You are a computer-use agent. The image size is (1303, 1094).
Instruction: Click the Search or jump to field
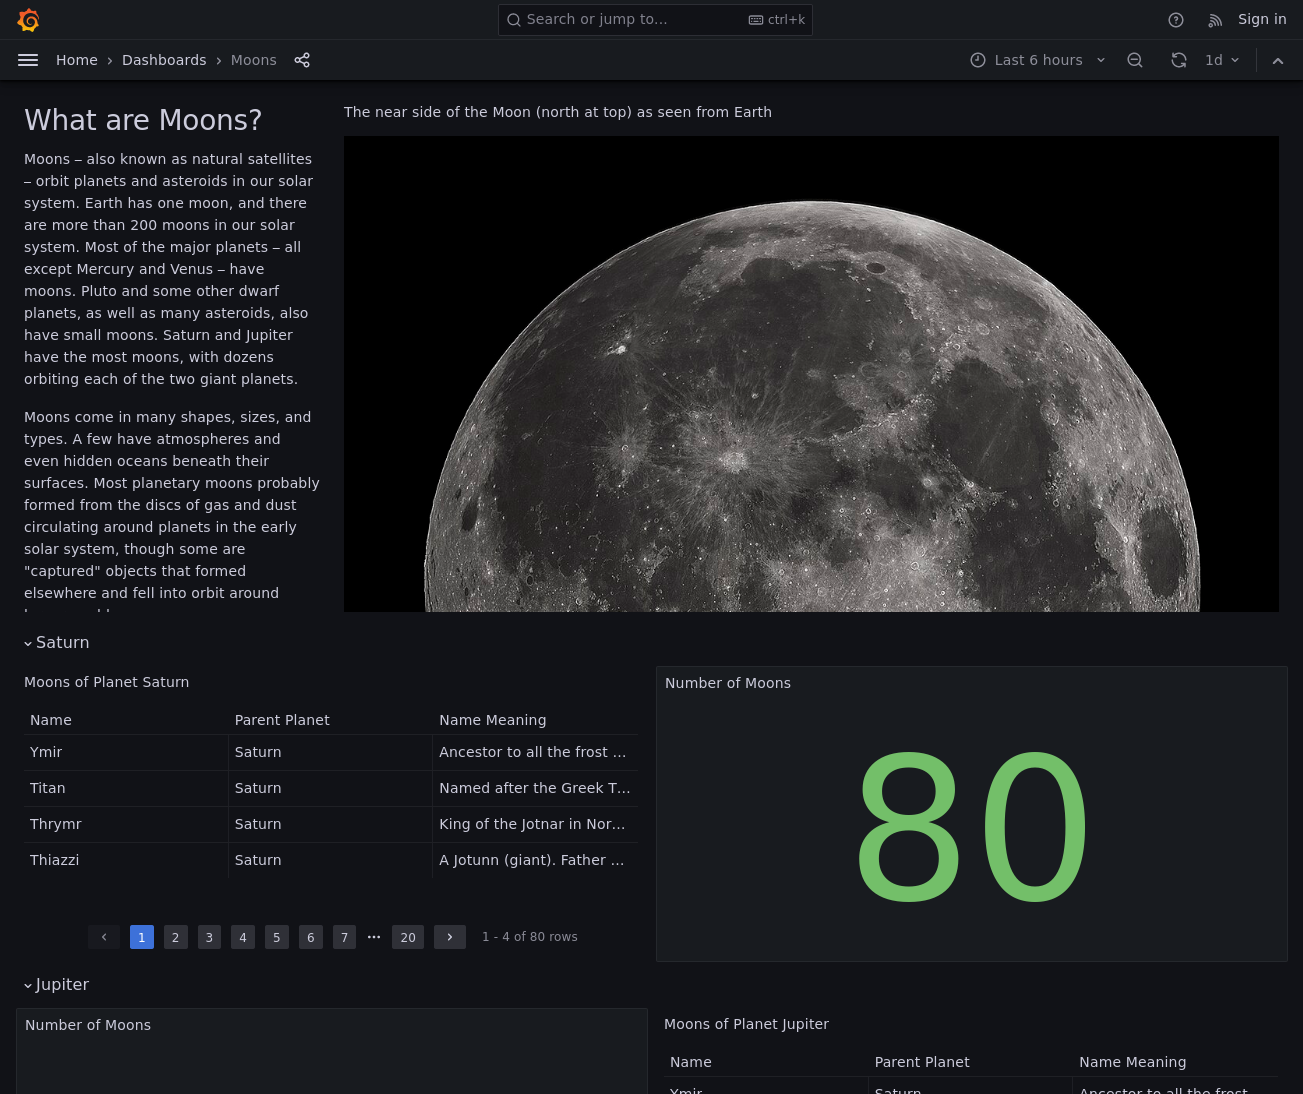(655, 20)
